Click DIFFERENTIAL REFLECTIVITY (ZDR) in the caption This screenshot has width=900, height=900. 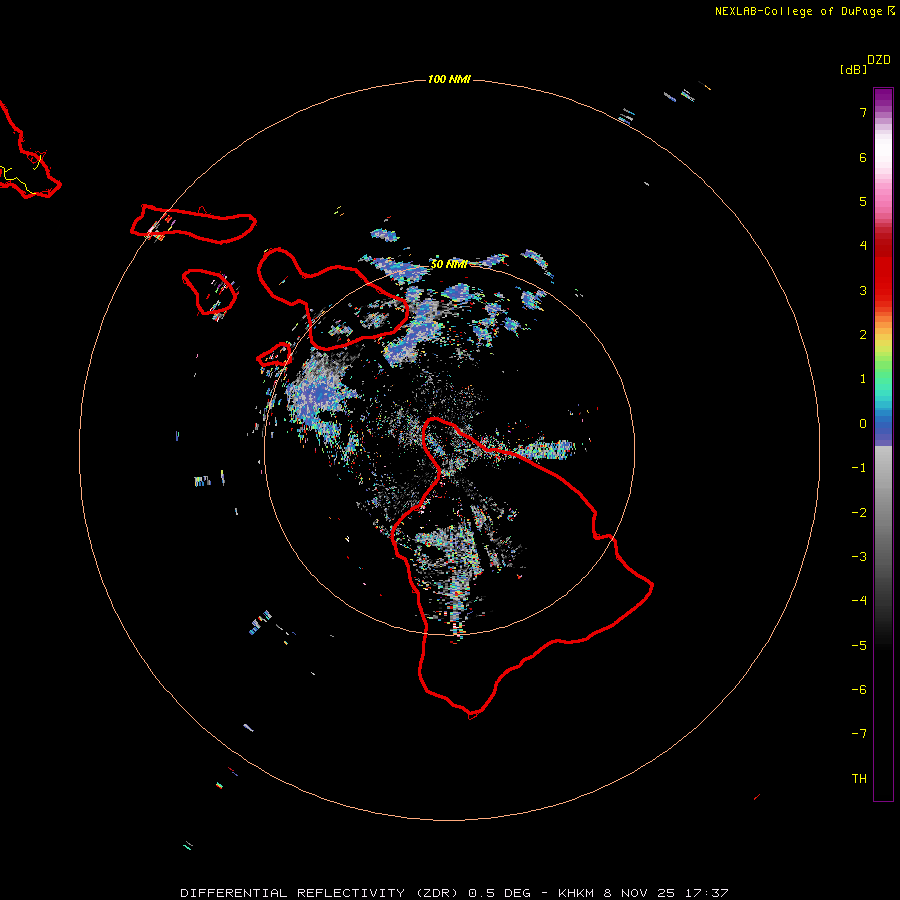point(319,893)
